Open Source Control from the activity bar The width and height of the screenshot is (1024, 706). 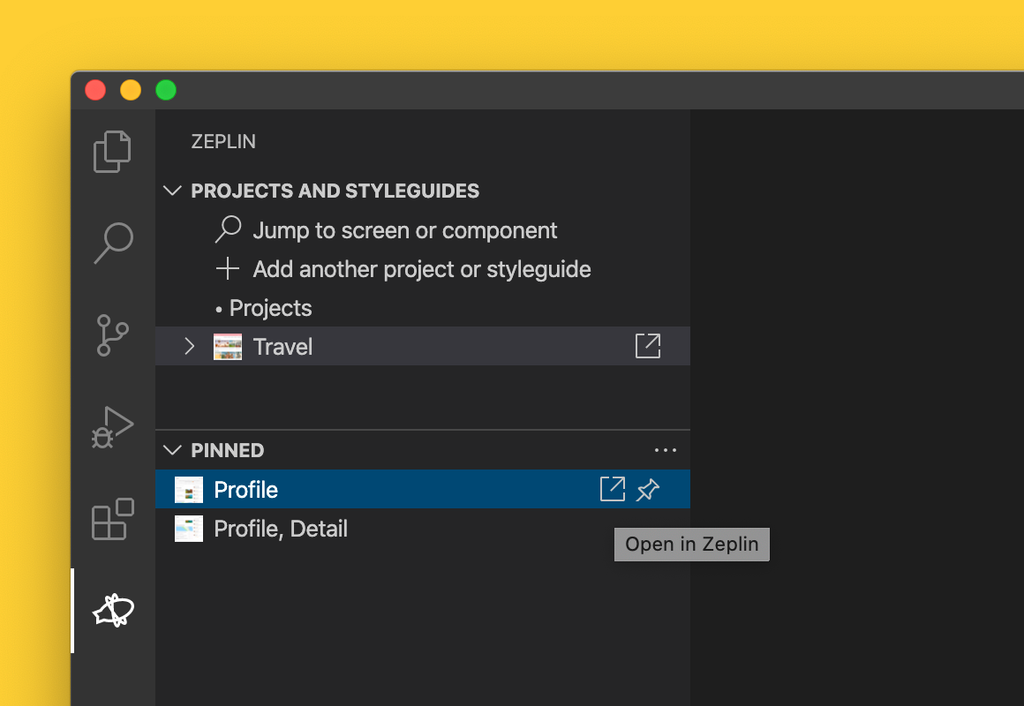click(111, 335)
